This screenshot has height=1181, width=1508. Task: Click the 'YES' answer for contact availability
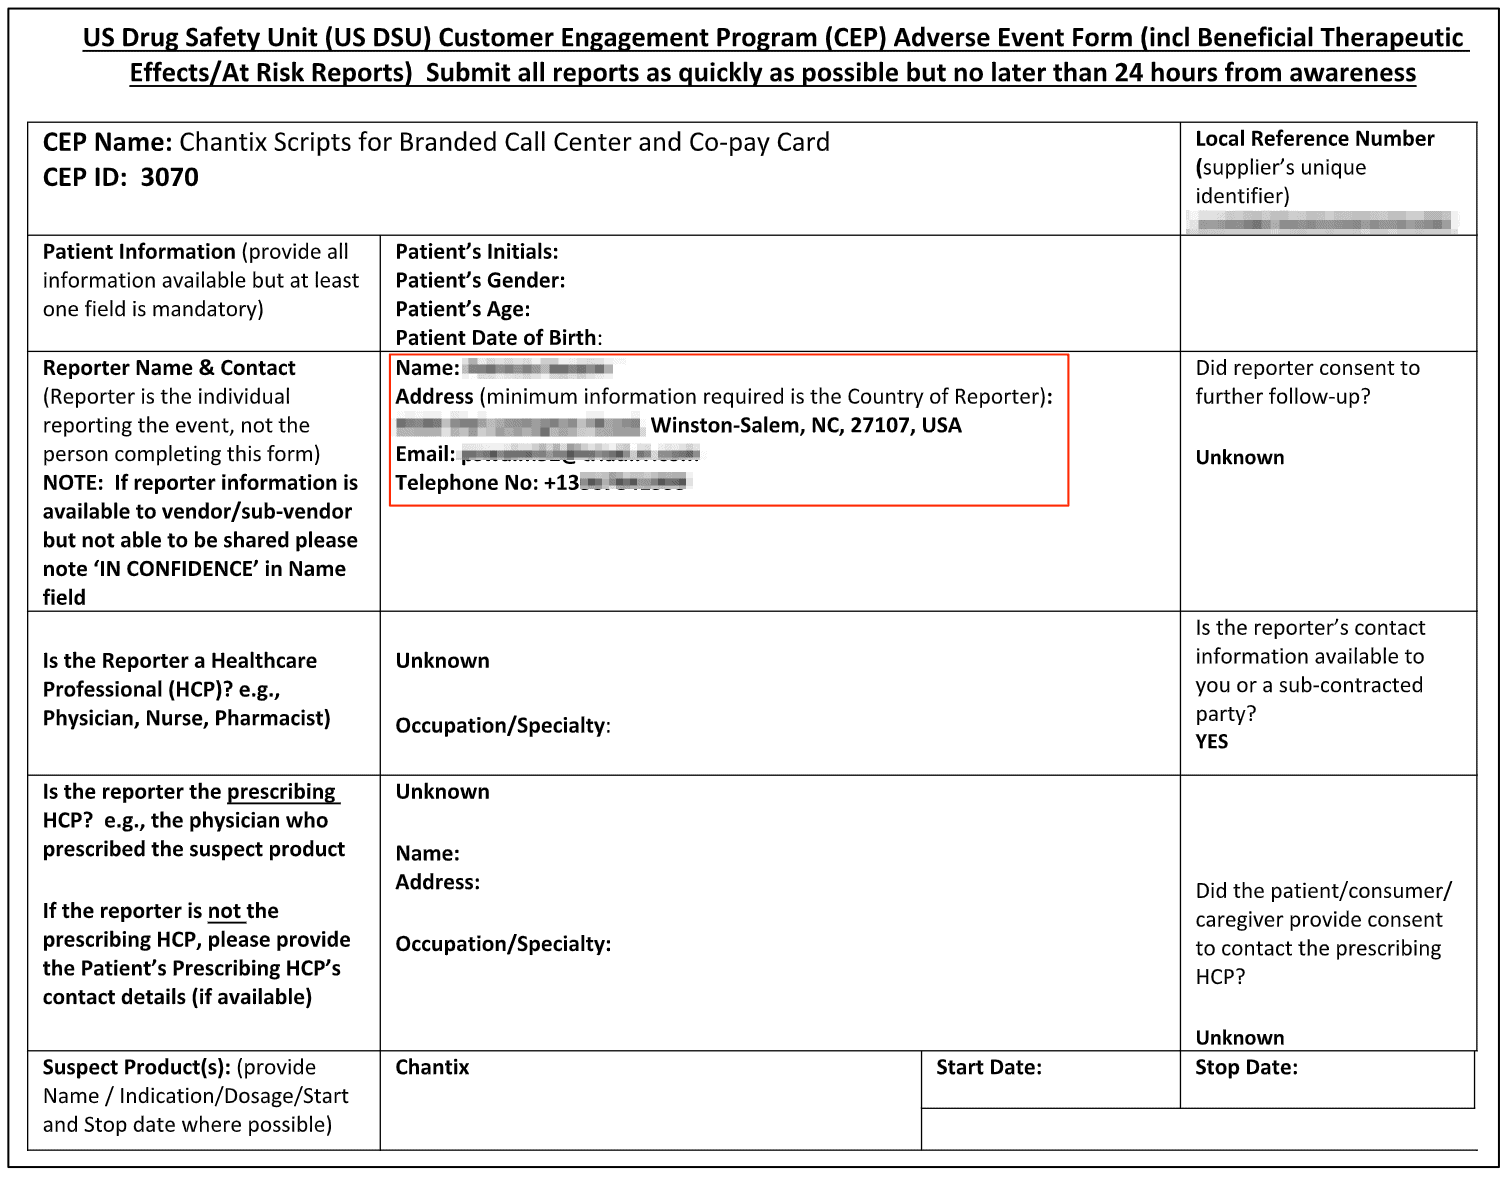point(1212,741)
